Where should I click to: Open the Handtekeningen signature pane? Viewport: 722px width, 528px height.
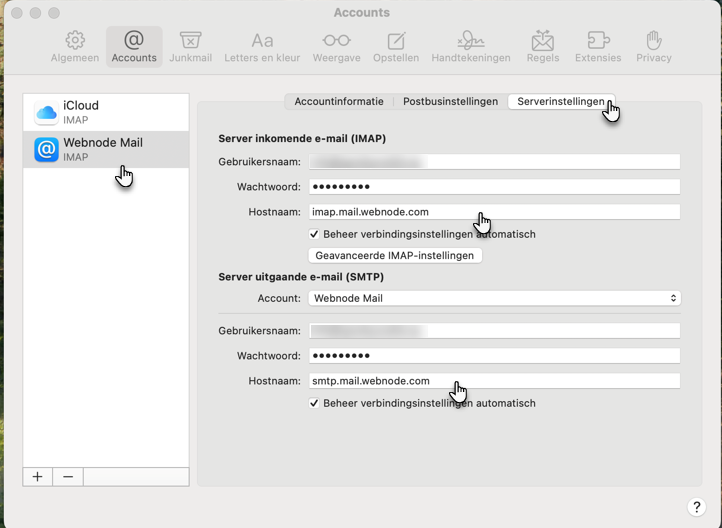coord(471,46)
